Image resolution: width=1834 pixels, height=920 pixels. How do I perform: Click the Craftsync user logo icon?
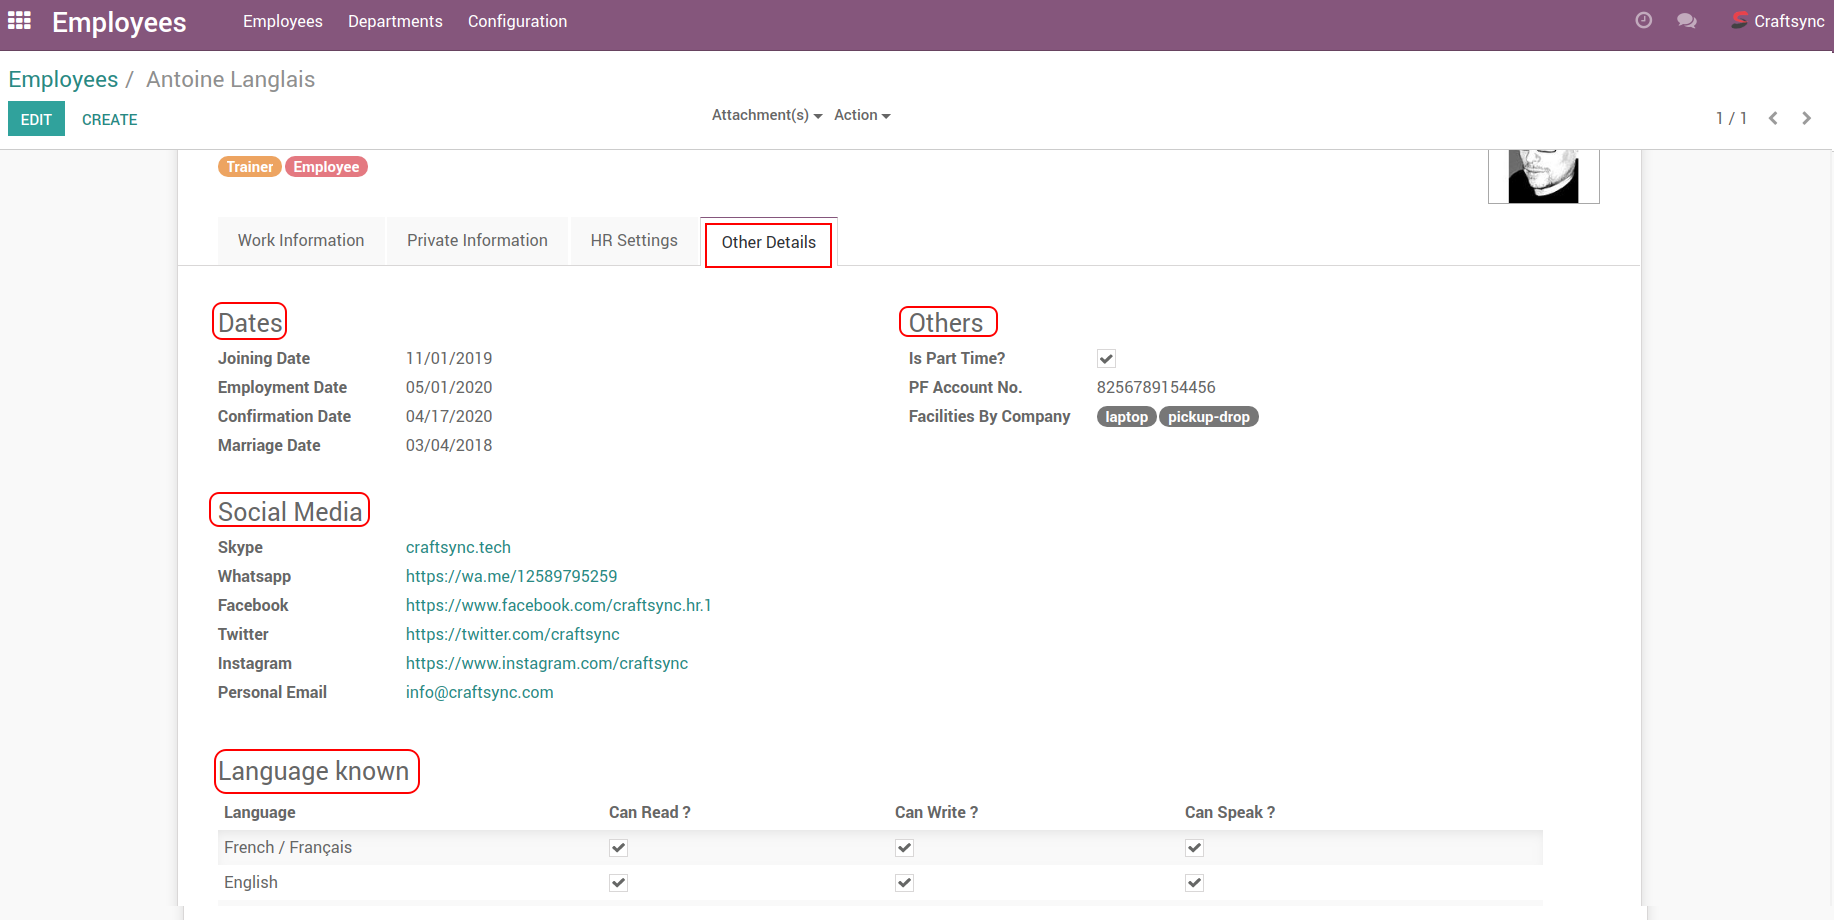pos(1739,21)
